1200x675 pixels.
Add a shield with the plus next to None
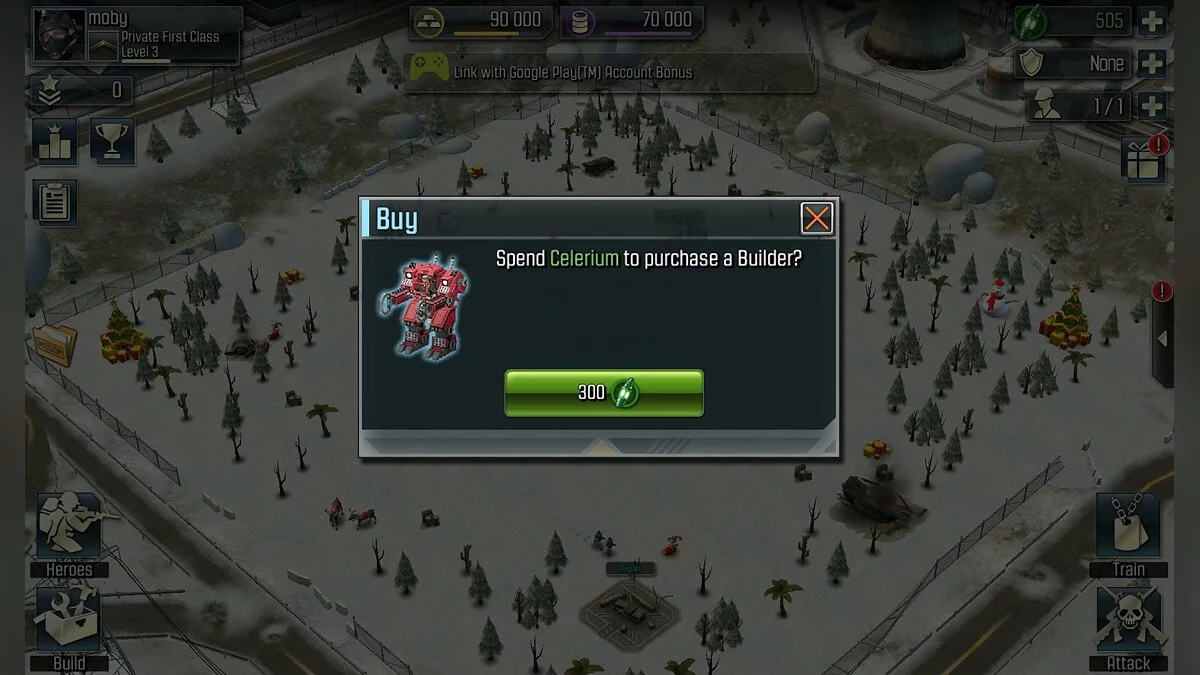(1152, 64)
